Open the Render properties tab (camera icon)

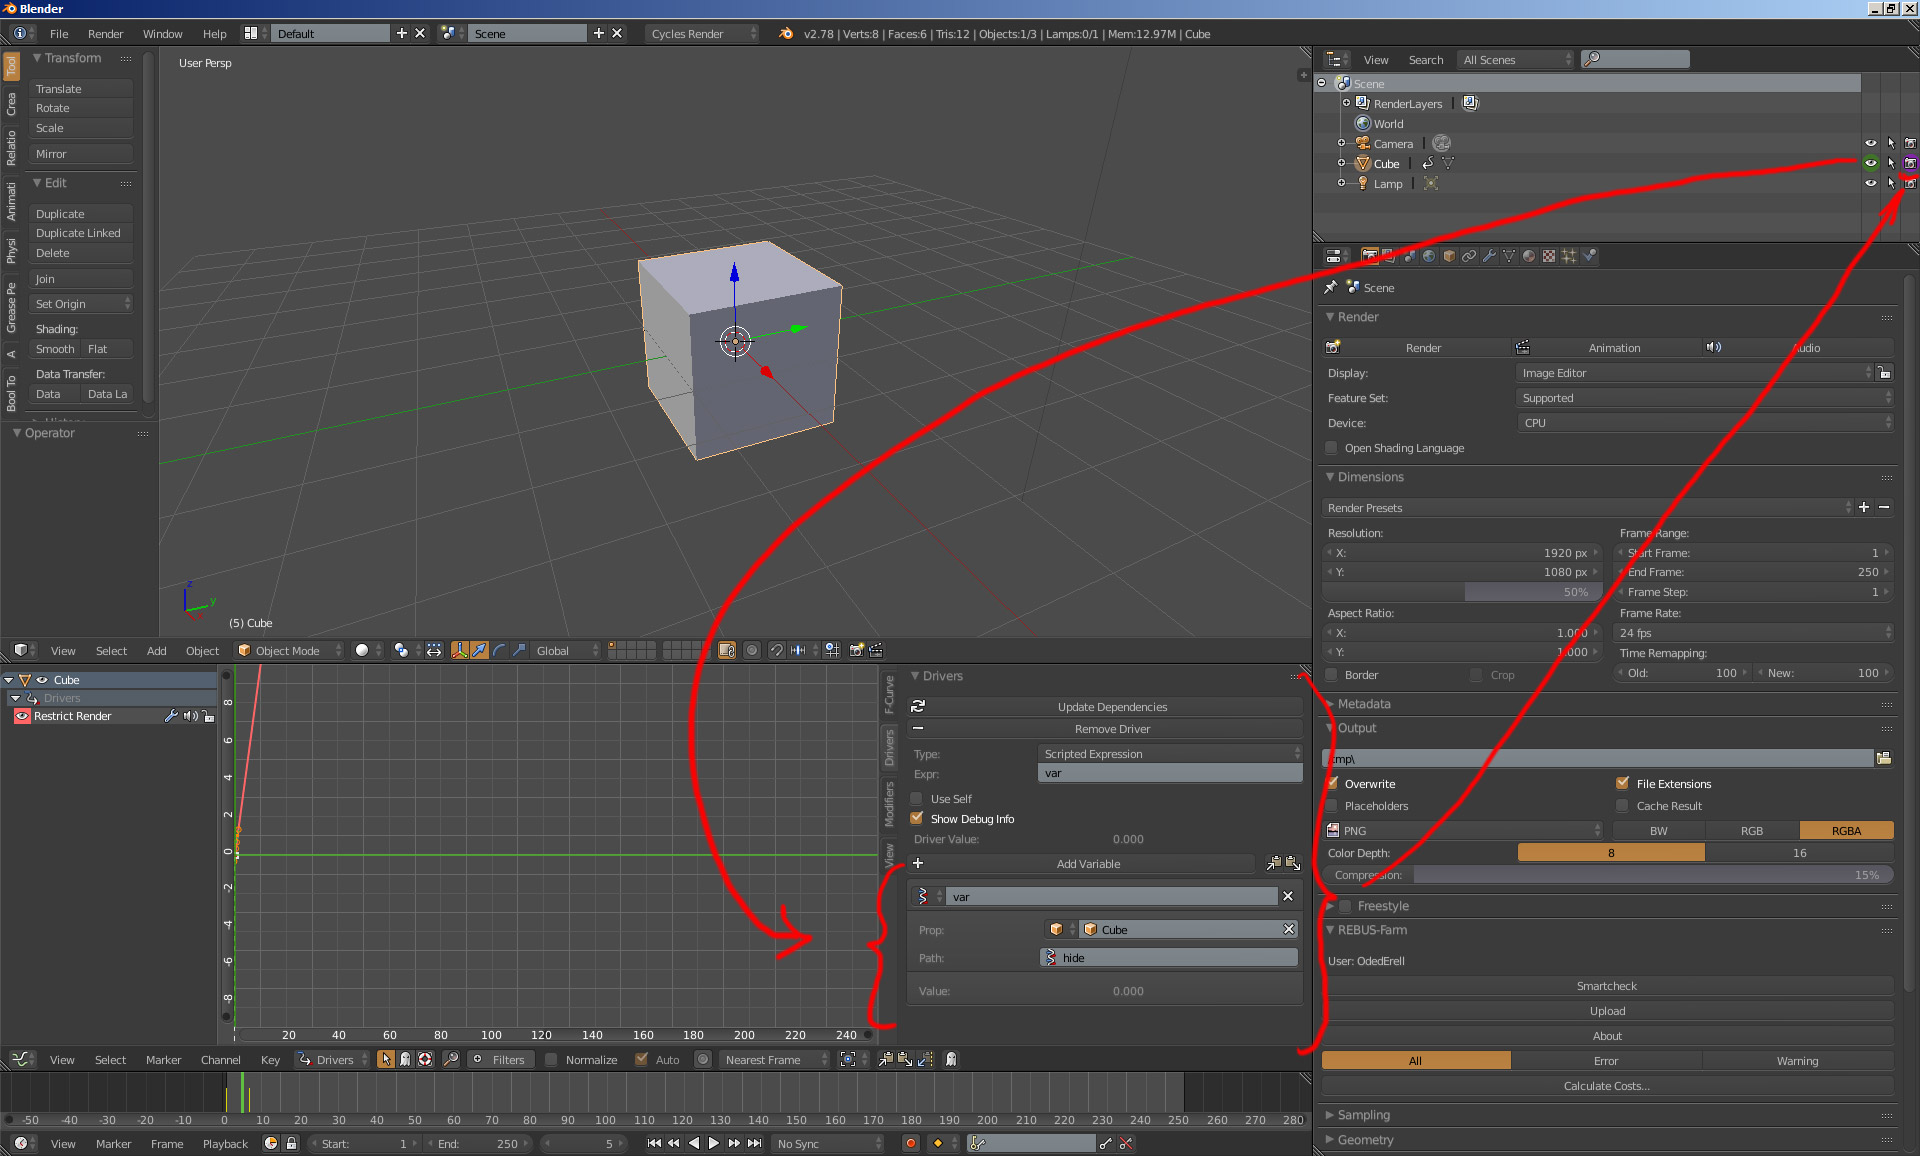pos(1369,257)
